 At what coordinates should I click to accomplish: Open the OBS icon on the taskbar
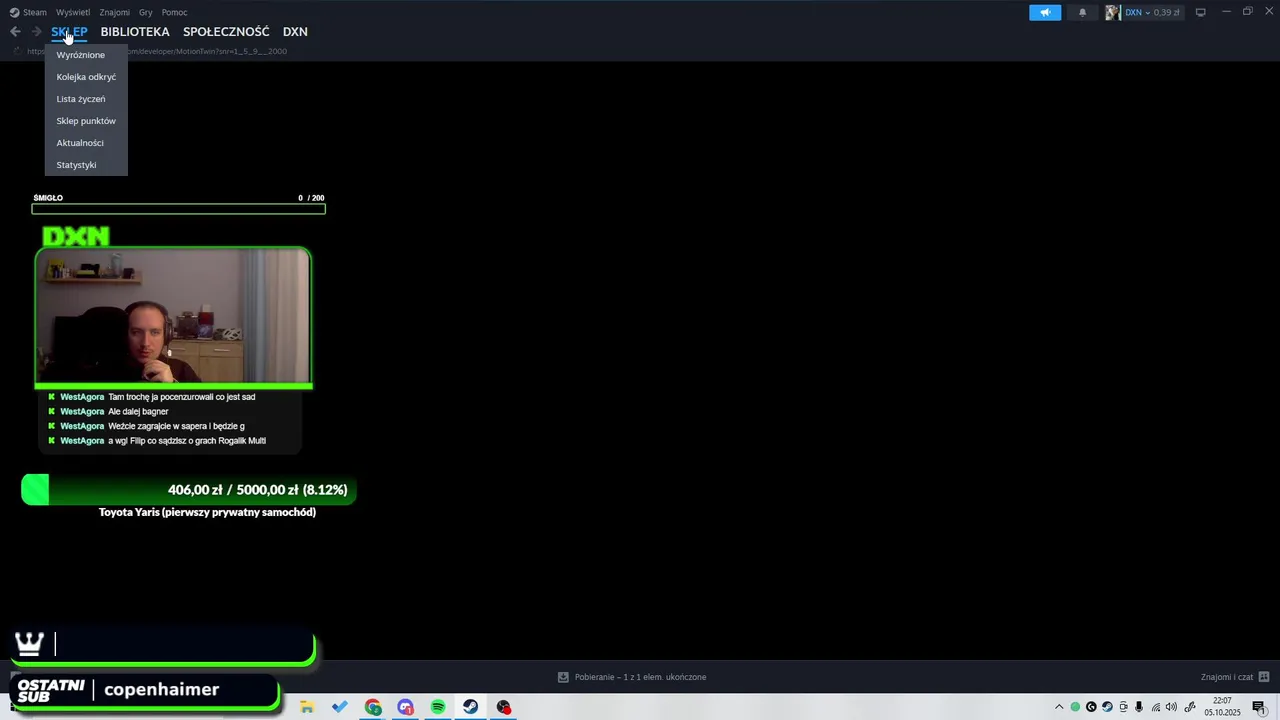503,707
